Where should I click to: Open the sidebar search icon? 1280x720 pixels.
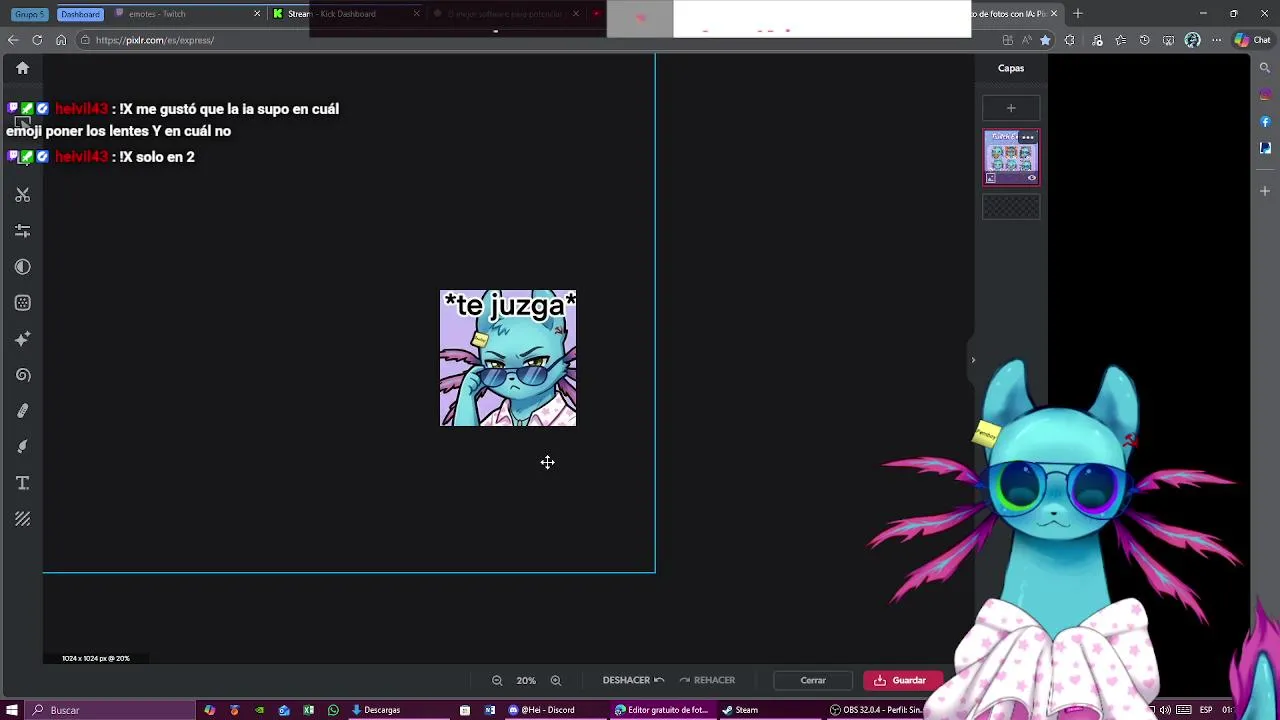coord(1265,68)
